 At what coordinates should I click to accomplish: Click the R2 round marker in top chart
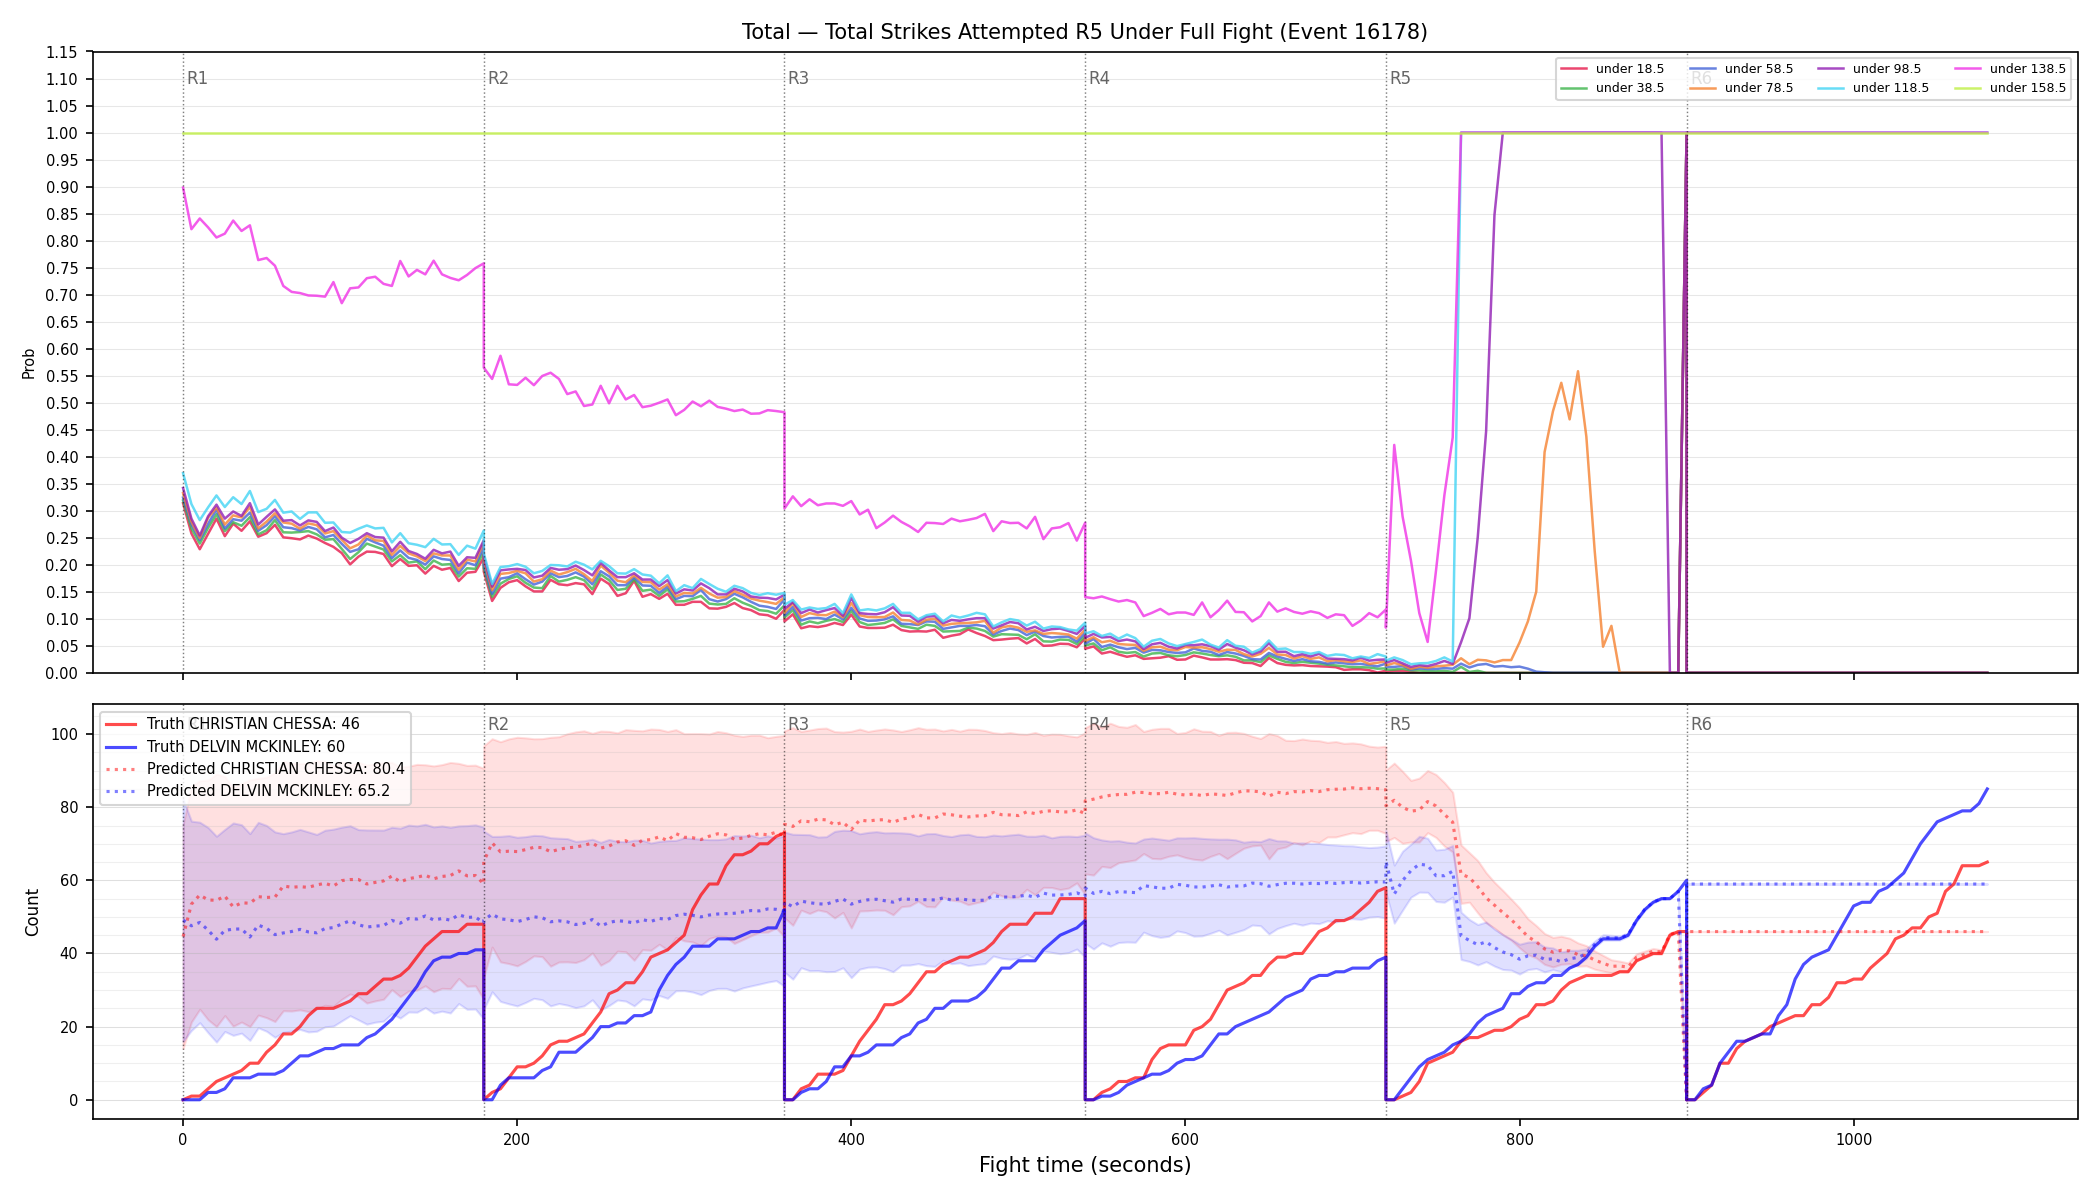(498, 78)
